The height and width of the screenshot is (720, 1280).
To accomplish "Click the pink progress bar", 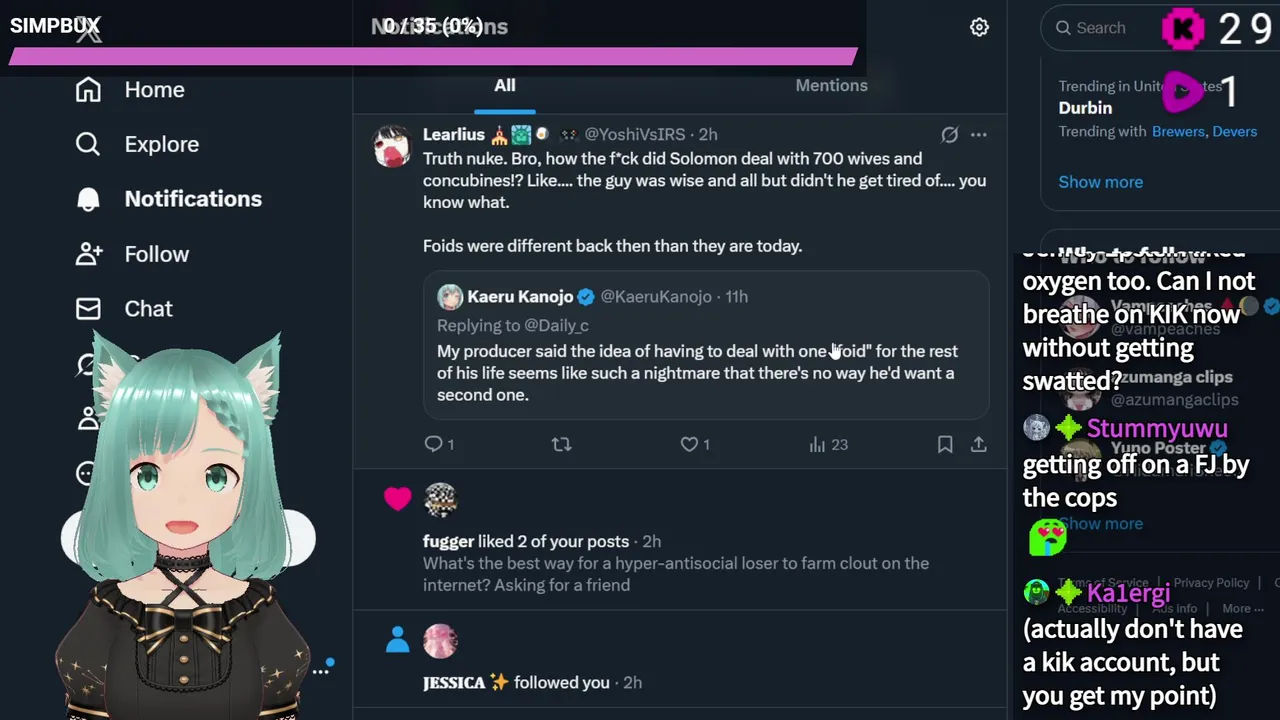I will 432,57.
